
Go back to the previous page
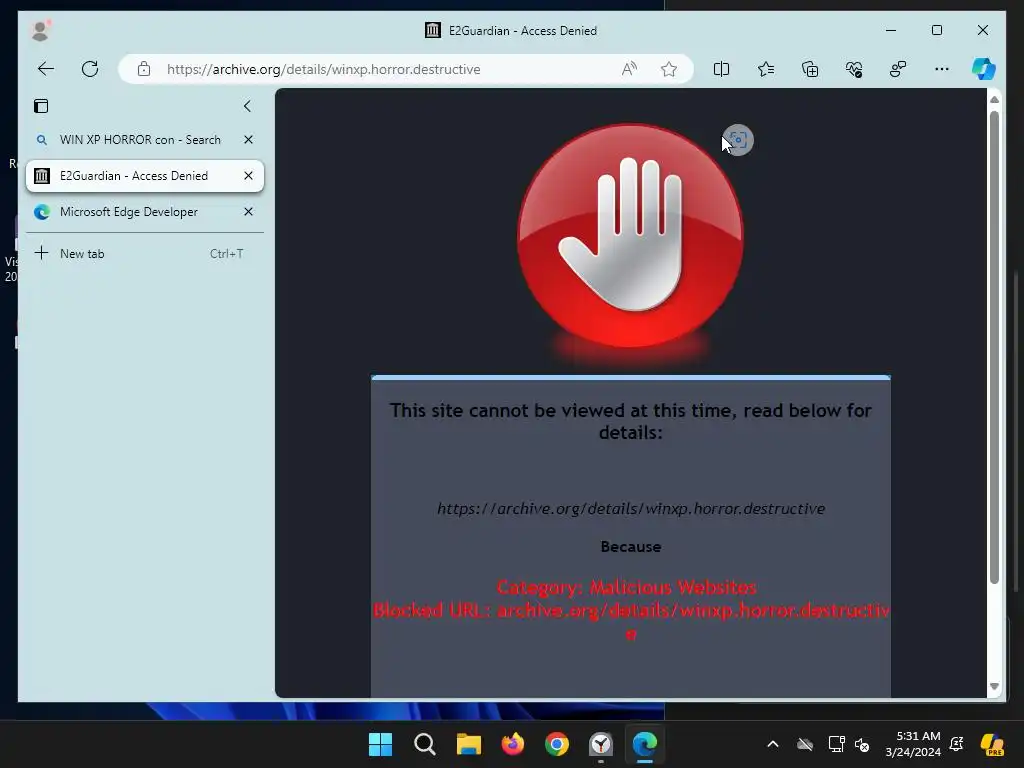pos(46,69)
